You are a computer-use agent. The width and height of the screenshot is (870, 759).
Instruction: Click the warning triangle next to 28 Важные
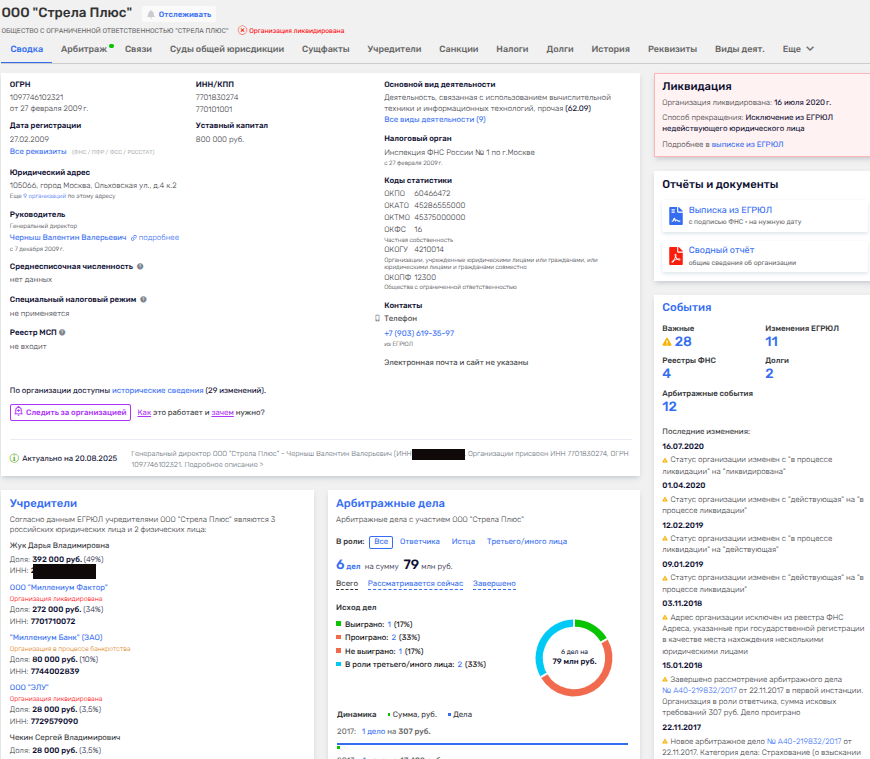667,342
